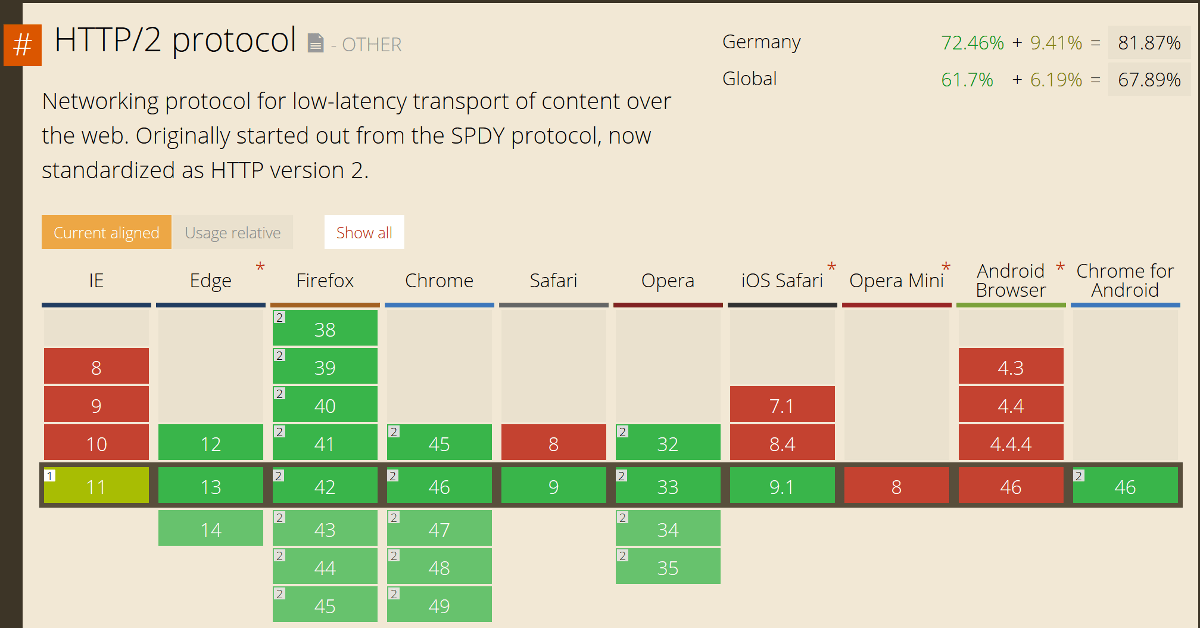Toggle "Show all" browser versions
Image resolution: width=1200 pixels, height=628 pixels.
point(364,231)
